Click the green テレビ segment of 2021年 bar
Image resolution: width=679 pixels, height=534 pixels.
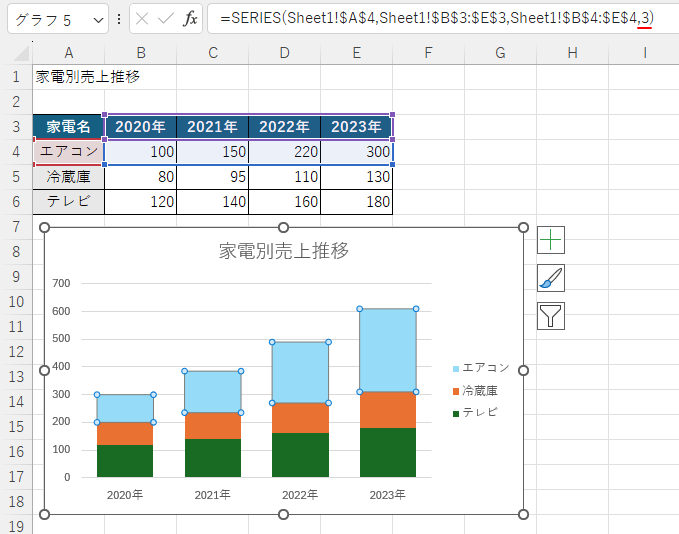(x=213, y=458)
